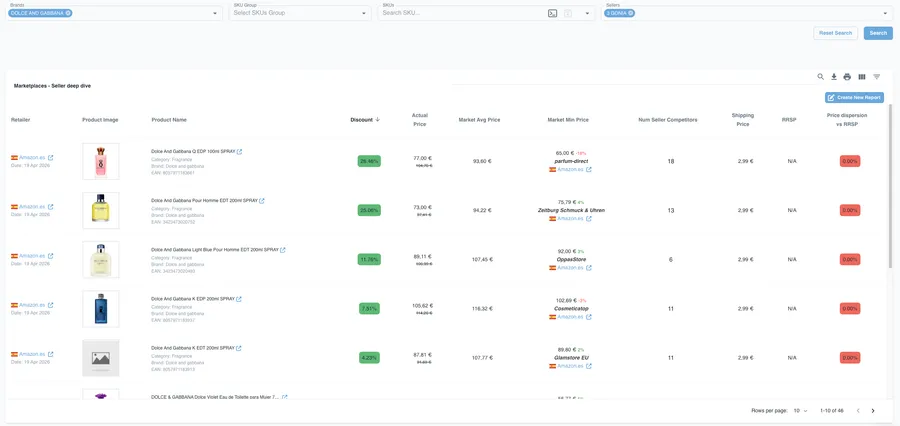The height and width of the screenshot is (426, 900).
Task: Open external icon under parfum-direct min price
Action: point(589,169)
